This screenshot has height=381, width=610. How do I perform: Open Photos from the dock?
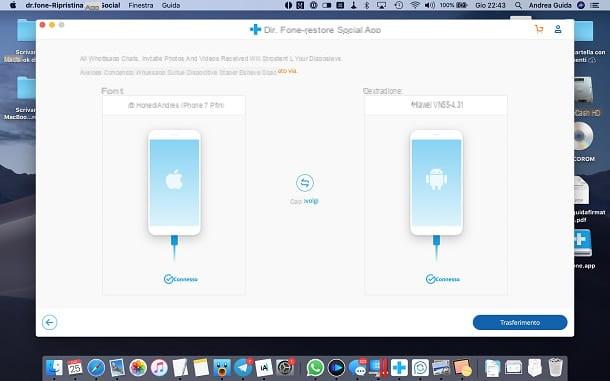point(138,367)
